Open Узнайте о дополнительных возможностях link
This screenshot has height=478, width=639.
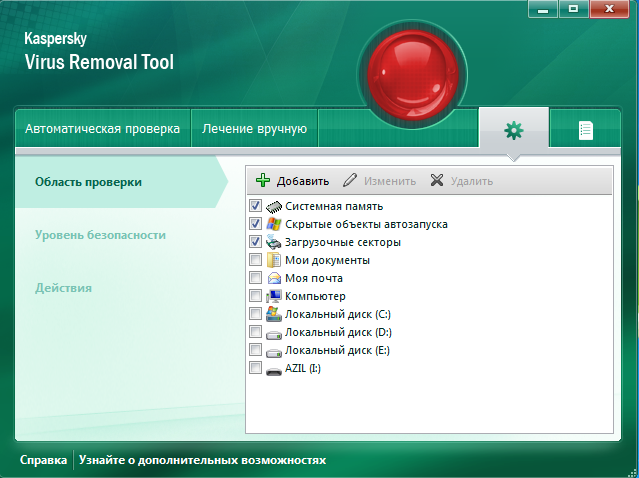click(x=202, y=460)
